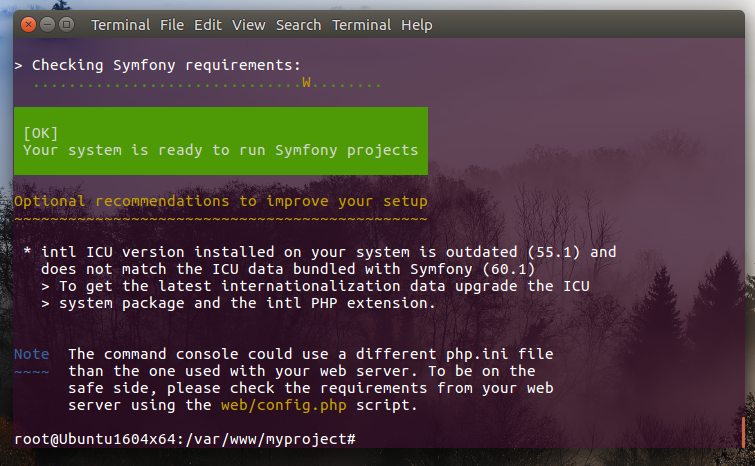This screenshot has height=466, width=755.
Task: Click 'than the one used with your web server' line
Action: pyautogui.click(x=301, y=371)
